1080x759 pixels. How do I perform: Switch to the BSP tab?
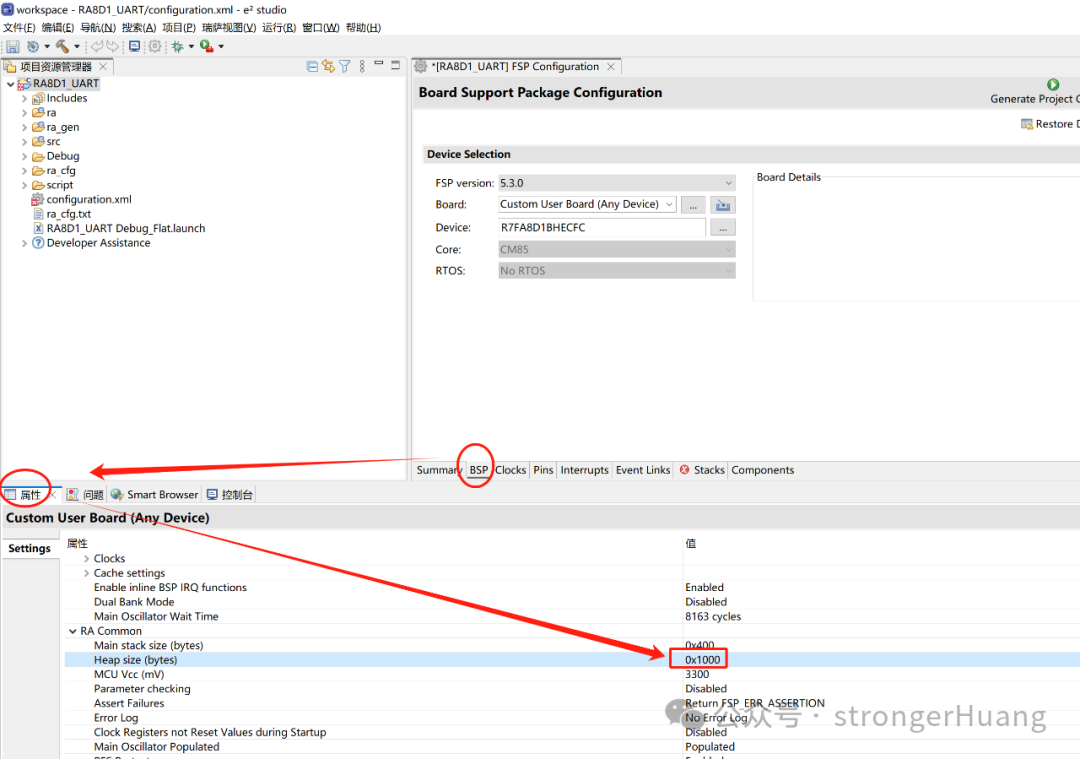coord(479,470)
